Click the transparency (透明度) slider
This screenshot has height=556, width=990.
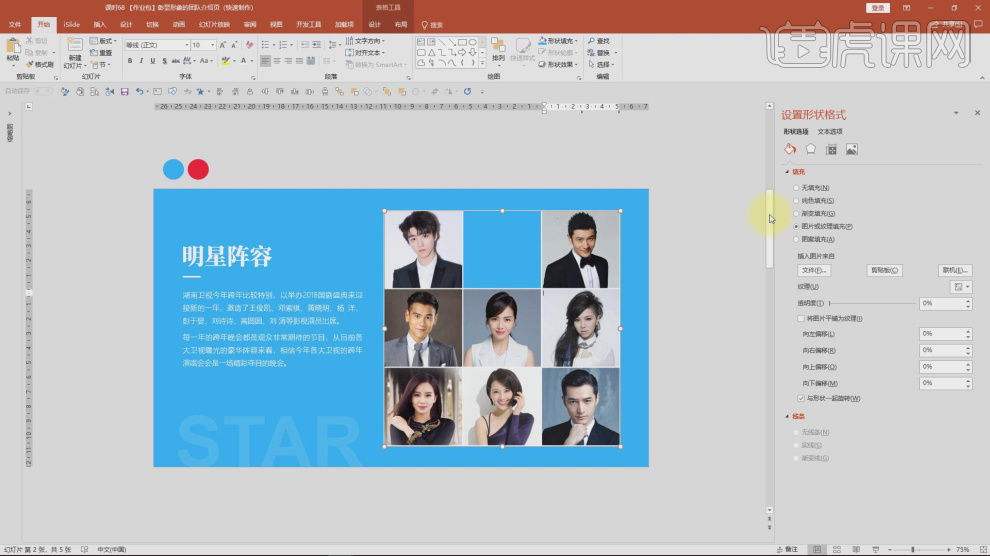(872, 303)
